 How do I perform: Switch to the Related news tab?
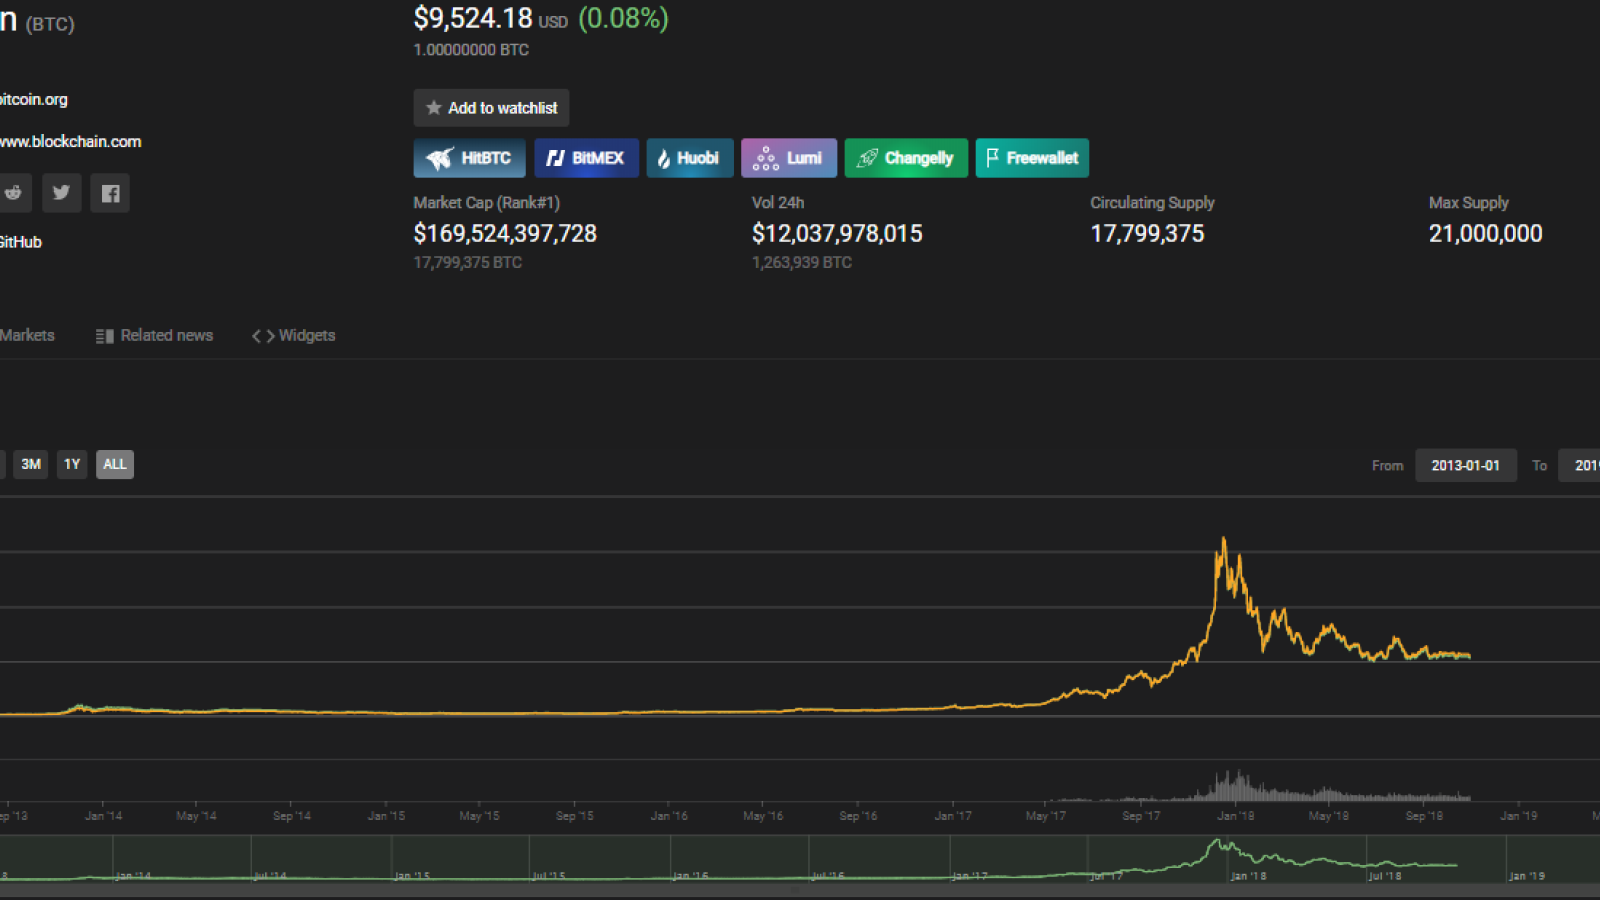click(154, 336)
